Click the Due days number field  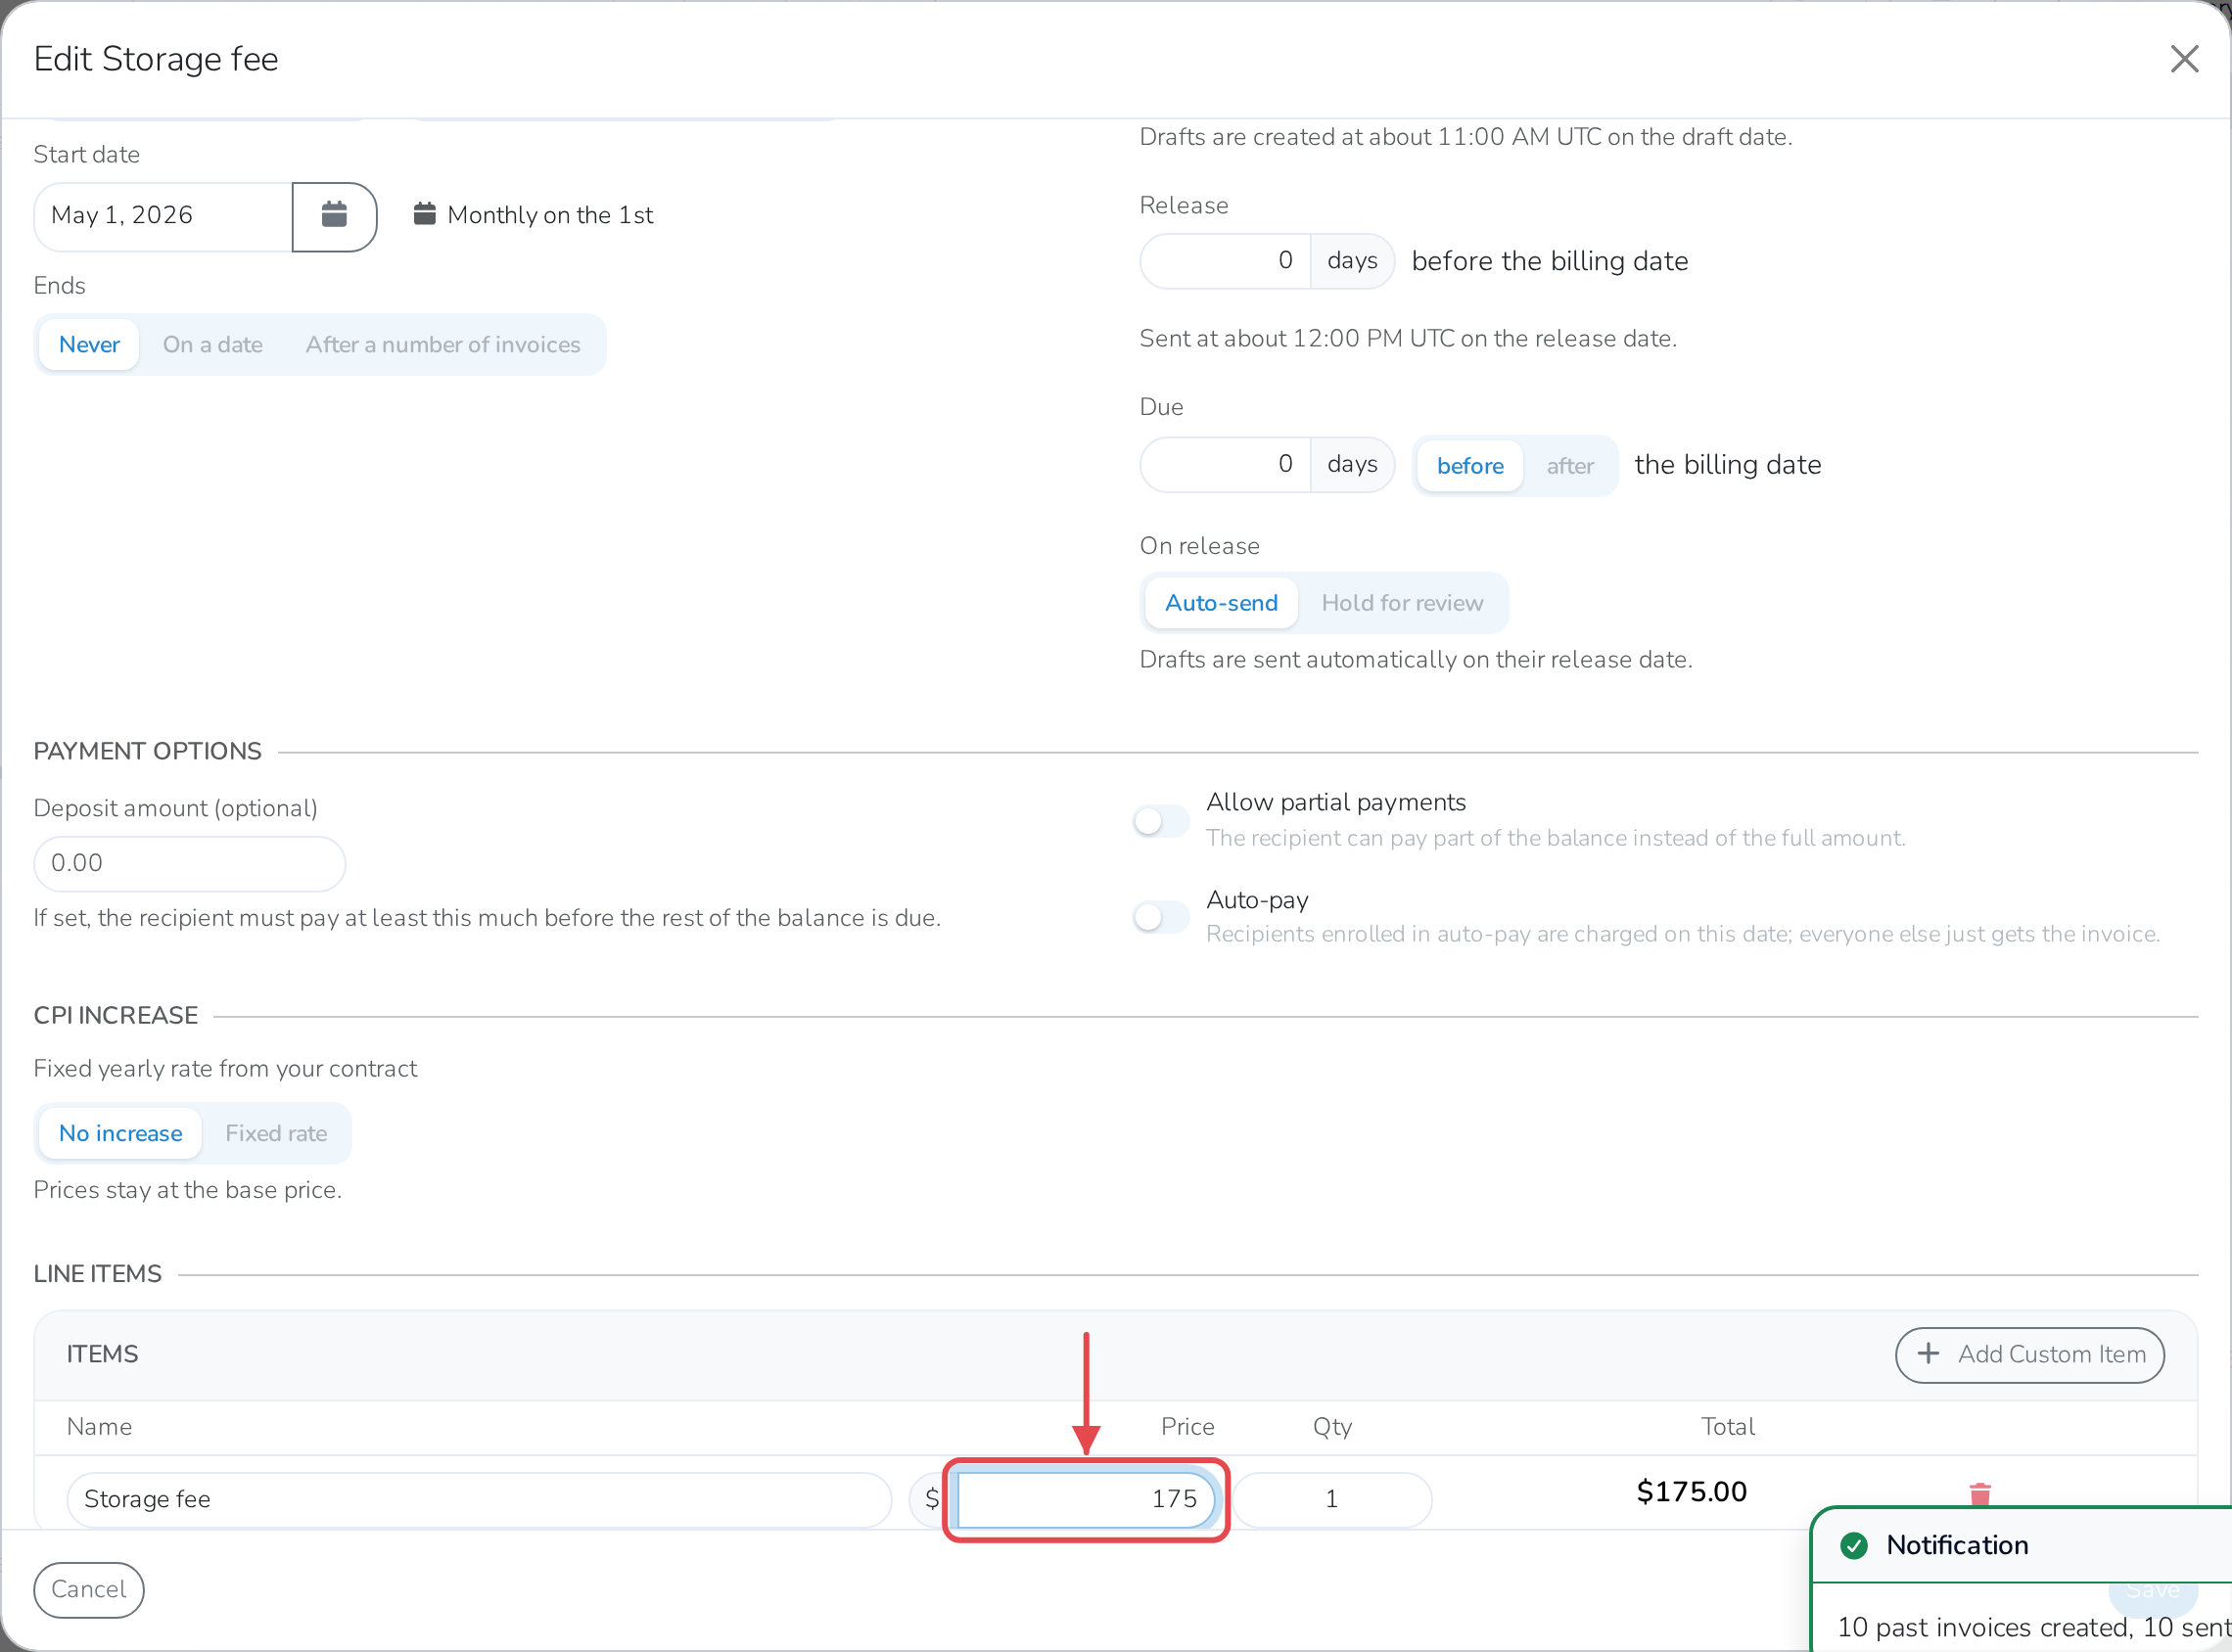[x=1225, y=464]
